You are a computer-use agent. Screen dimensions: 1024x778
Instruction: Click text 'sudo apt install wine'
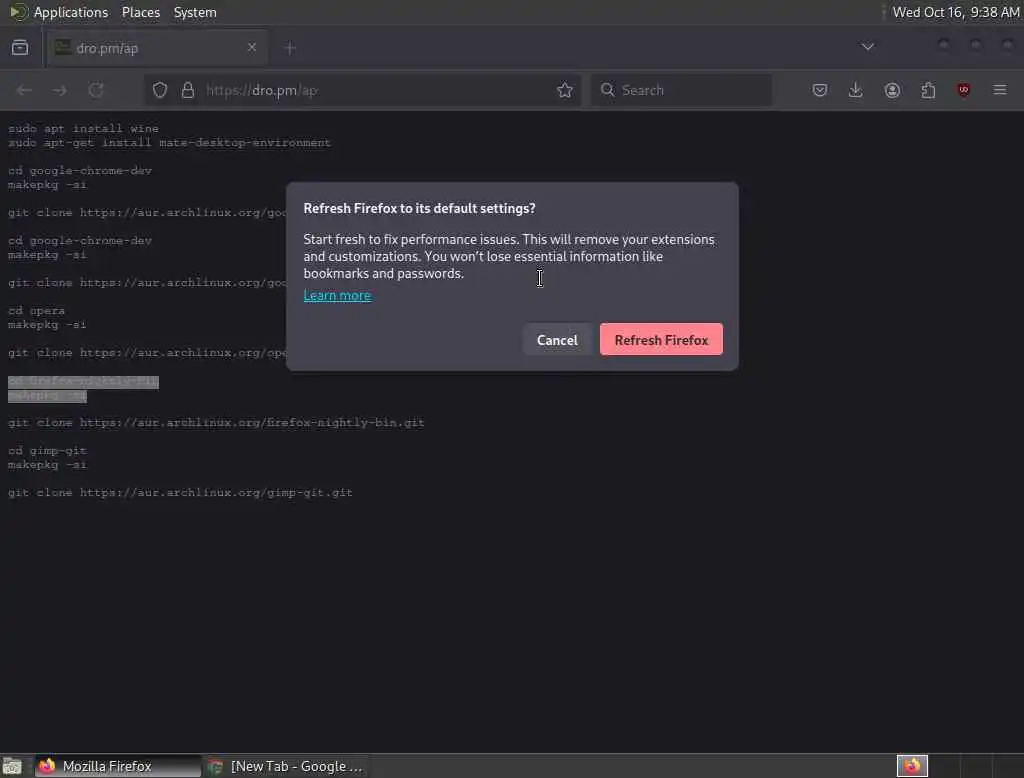coord(83,128)
